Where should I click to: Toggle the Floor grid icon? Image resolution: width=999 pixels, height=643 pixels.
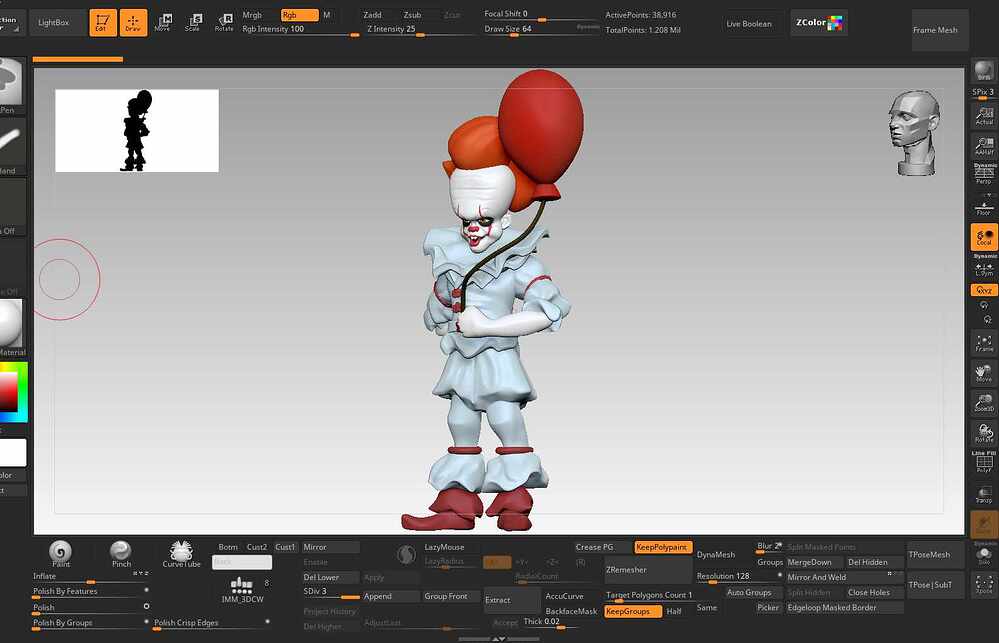(984, 205)
